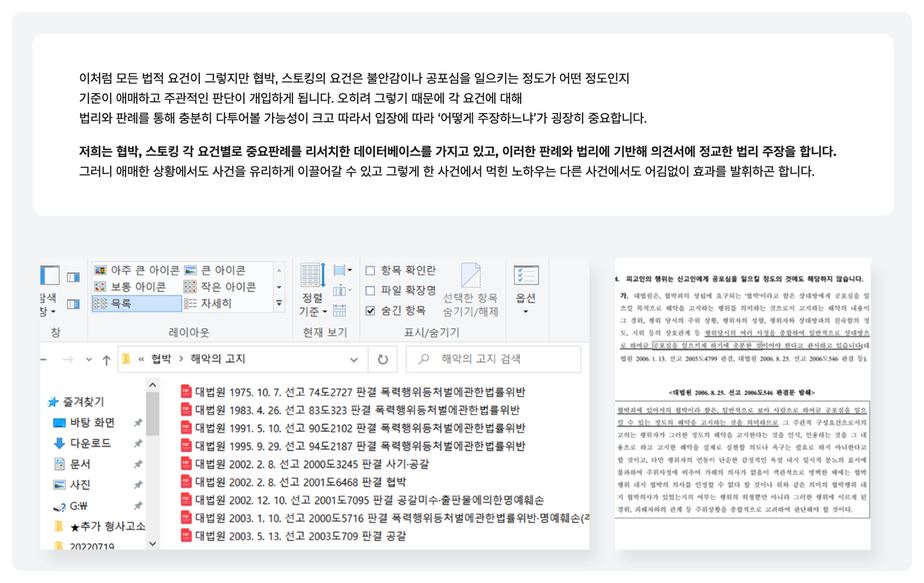
Task: Click 선택한 항목 숨기기/해제 icon
Action: pos(470,275)
